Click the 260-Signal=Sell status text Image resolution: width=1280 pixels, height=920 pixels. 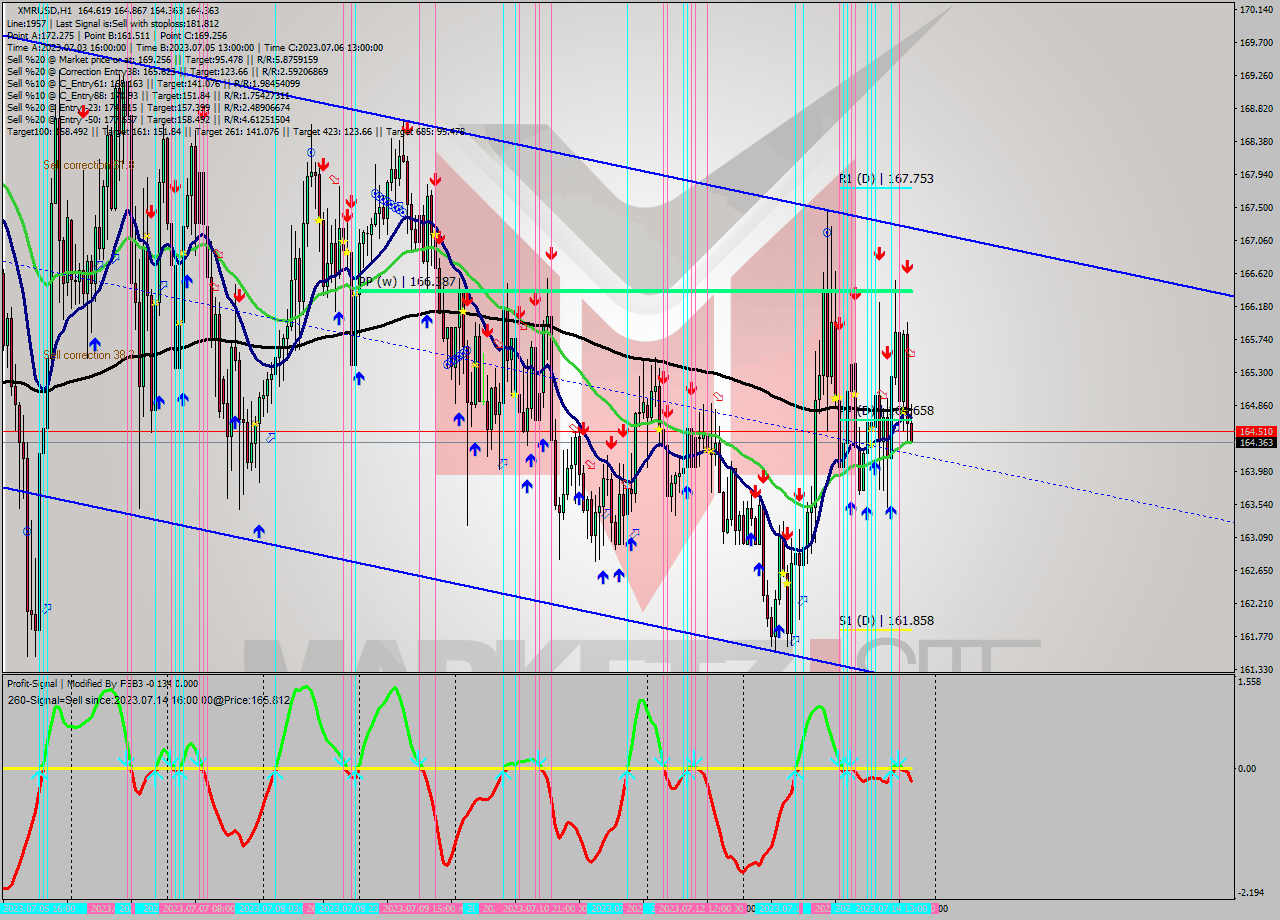(x=148, y=700)
